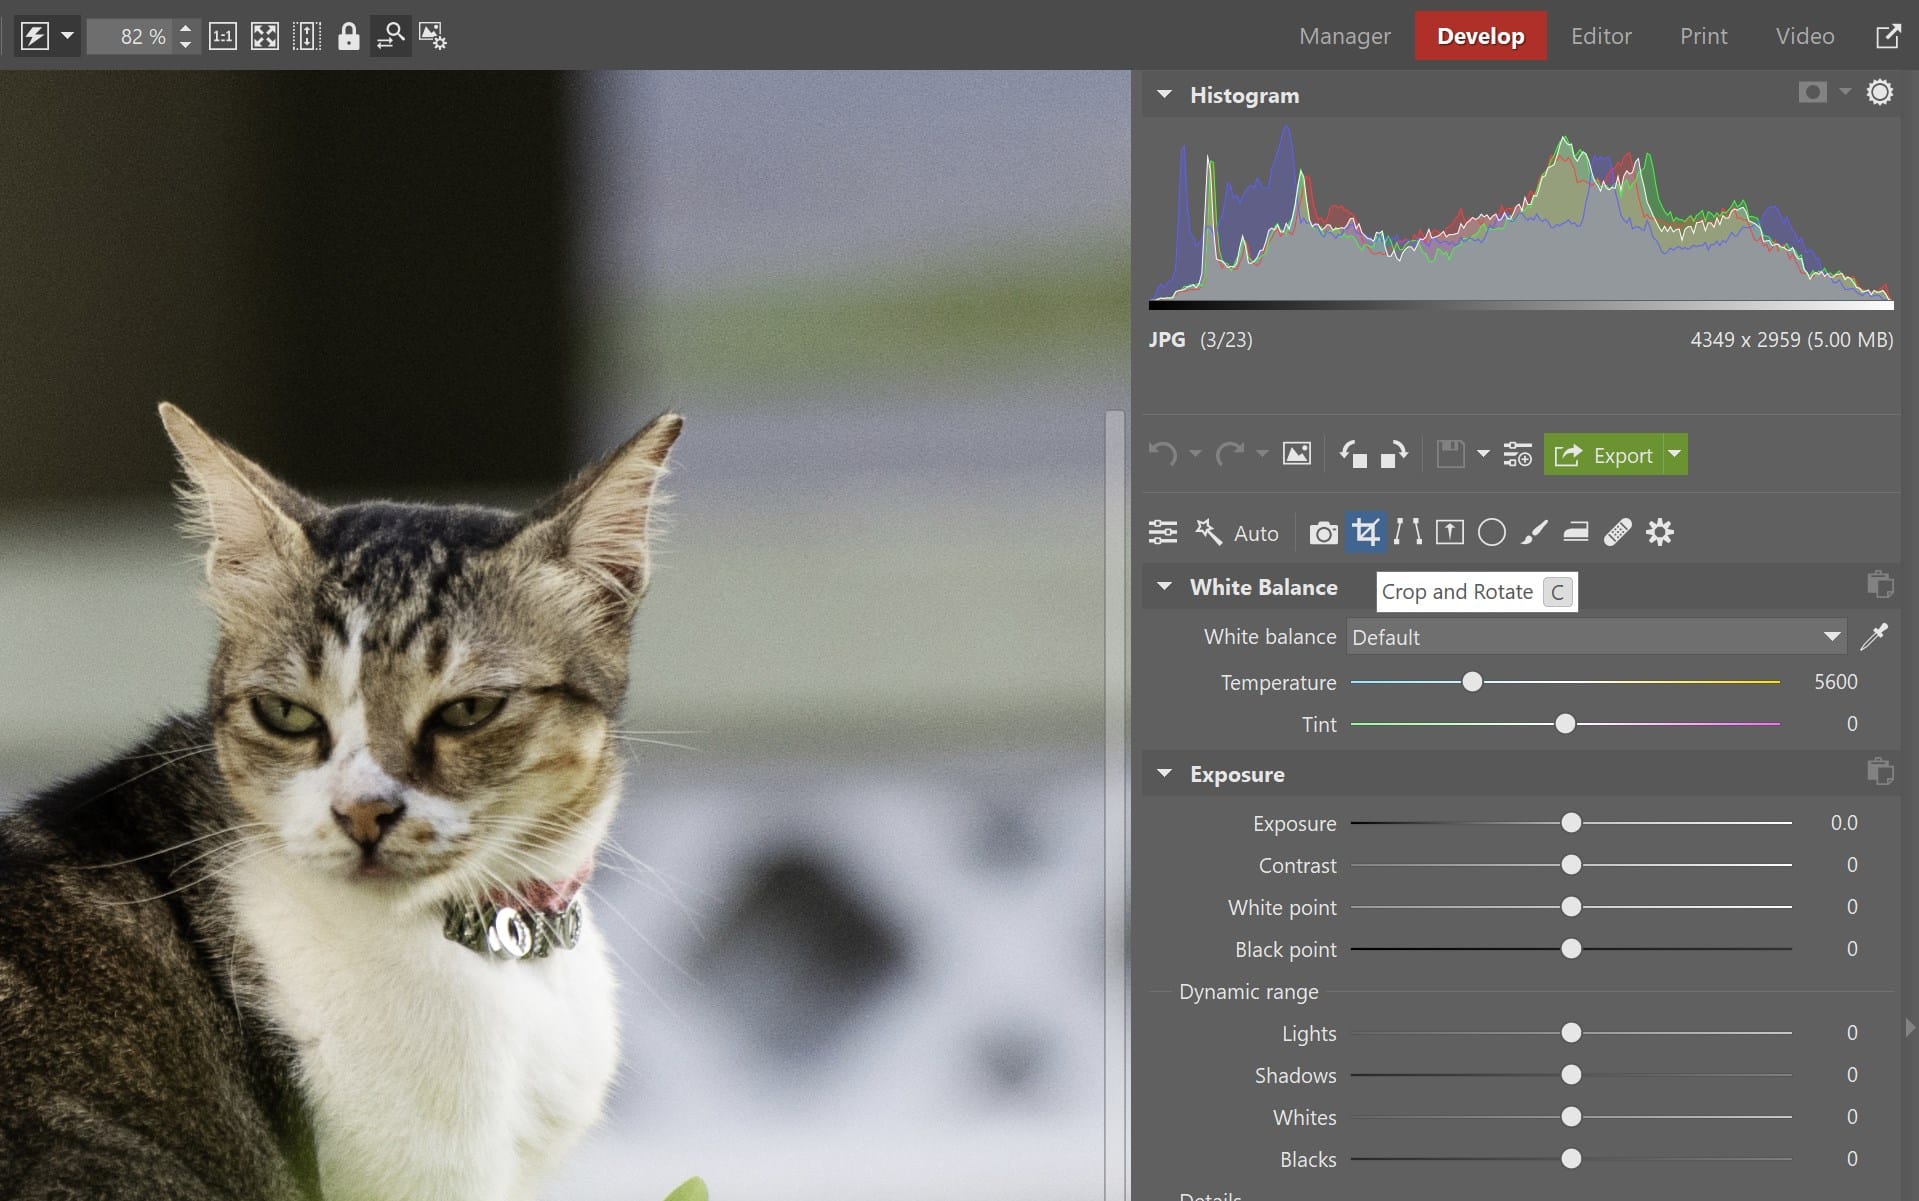Open the Export dropdown arrow
The image size is (1919, 1201).
[x=1675, y=455]
